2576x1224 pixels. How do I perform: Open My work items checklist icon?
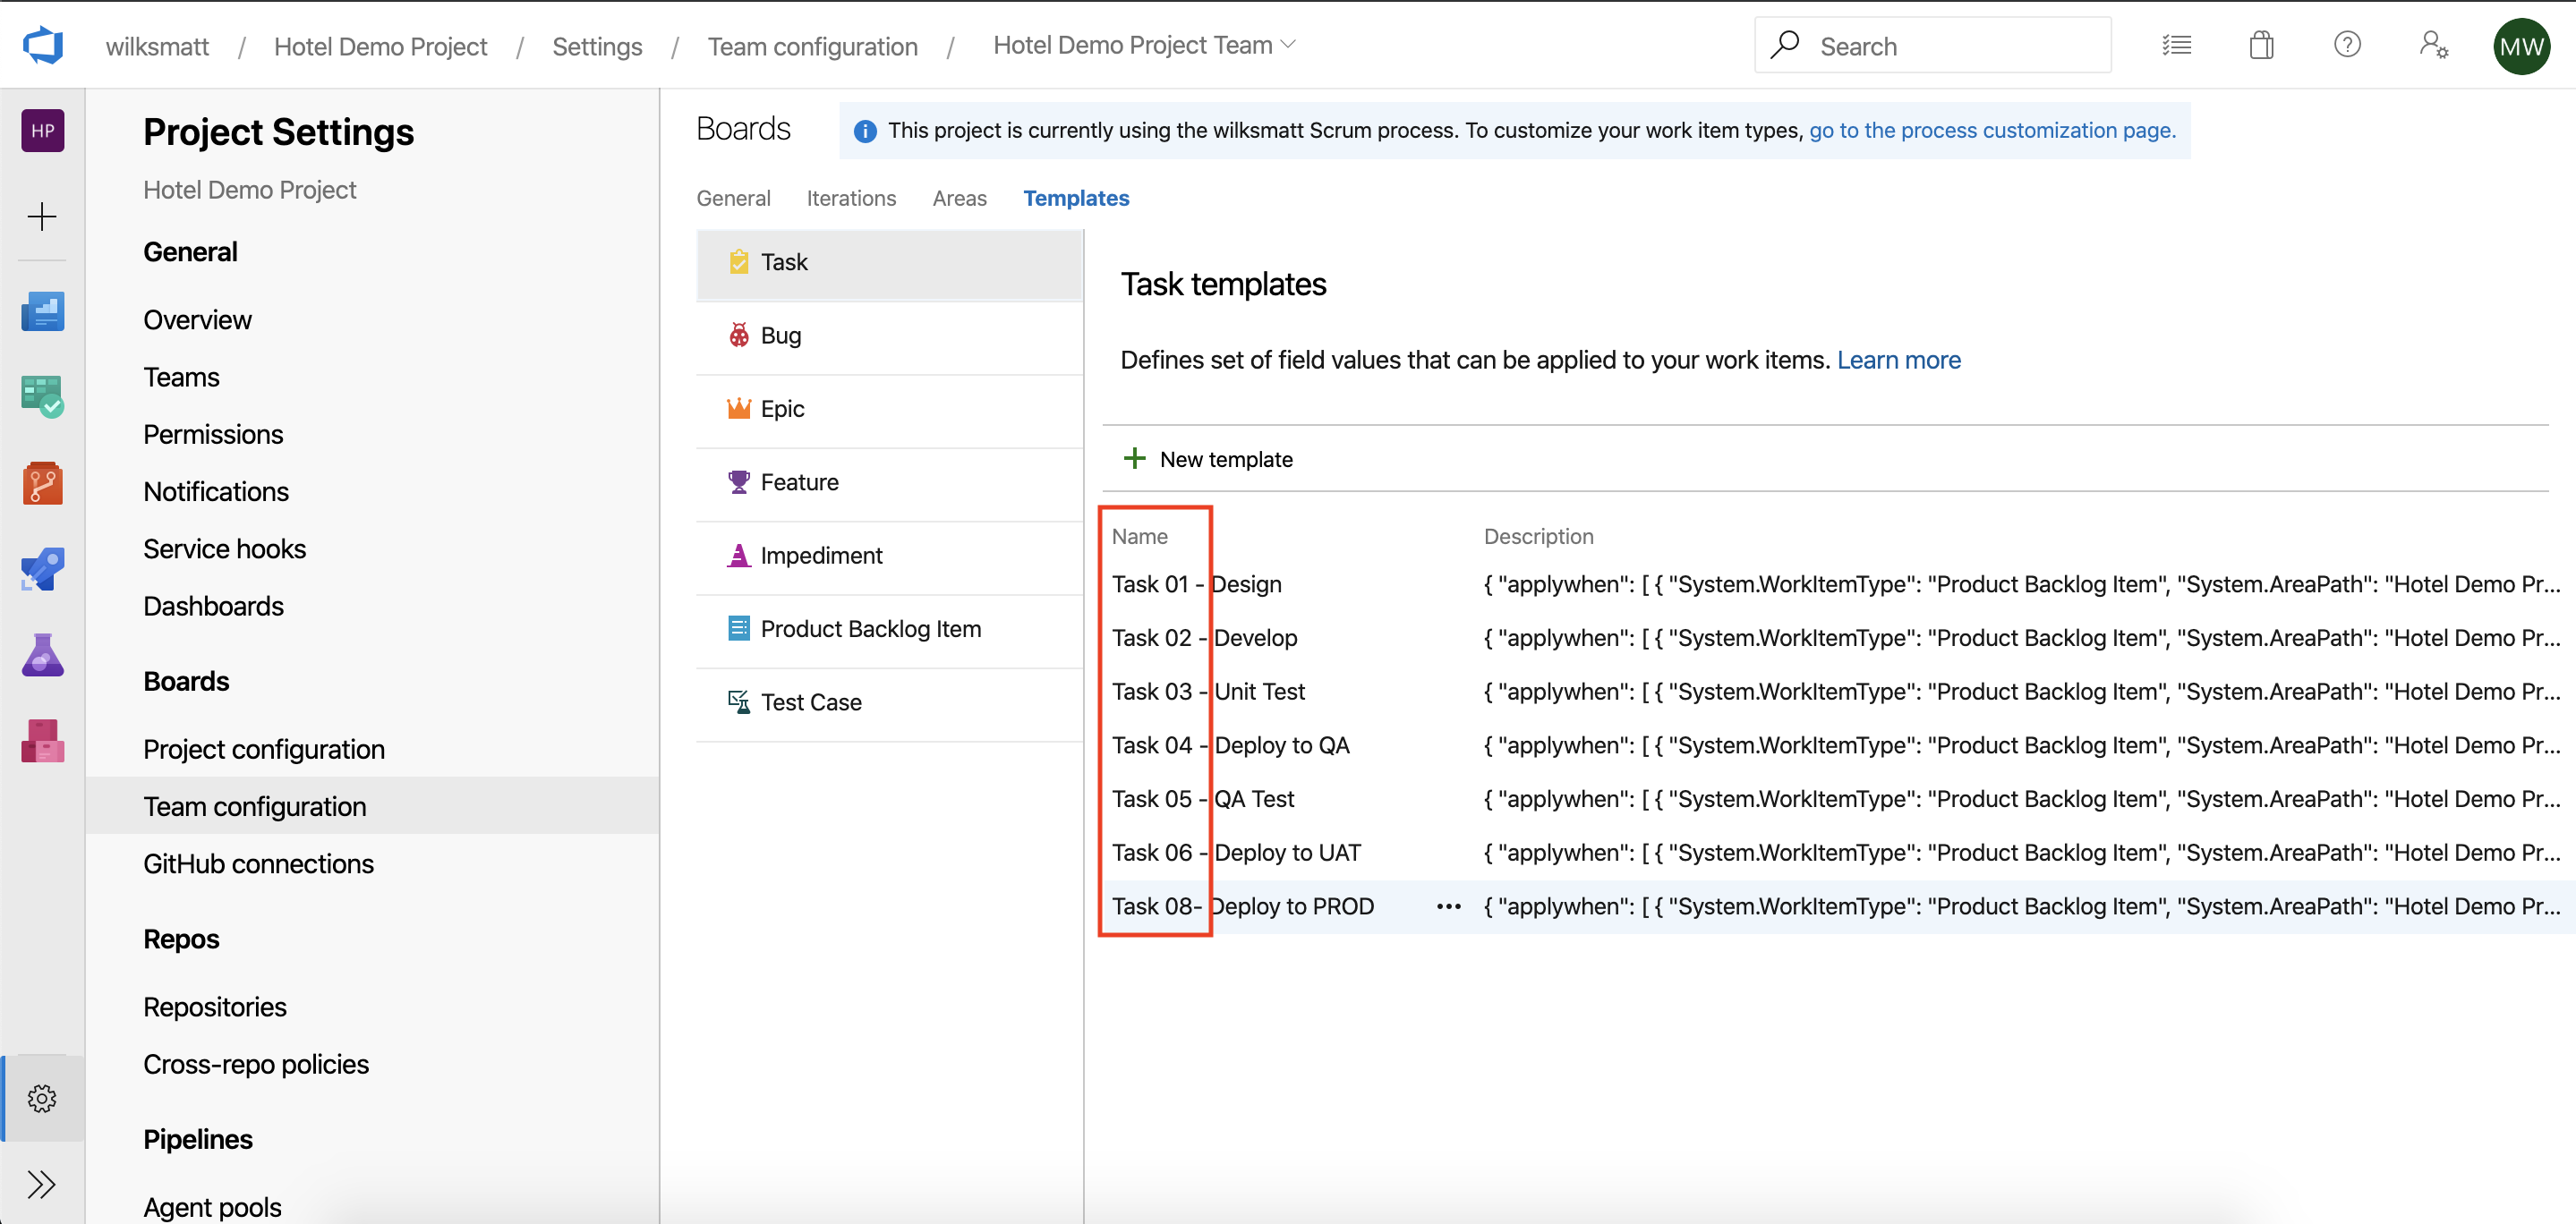click(x=2177, y=44)
